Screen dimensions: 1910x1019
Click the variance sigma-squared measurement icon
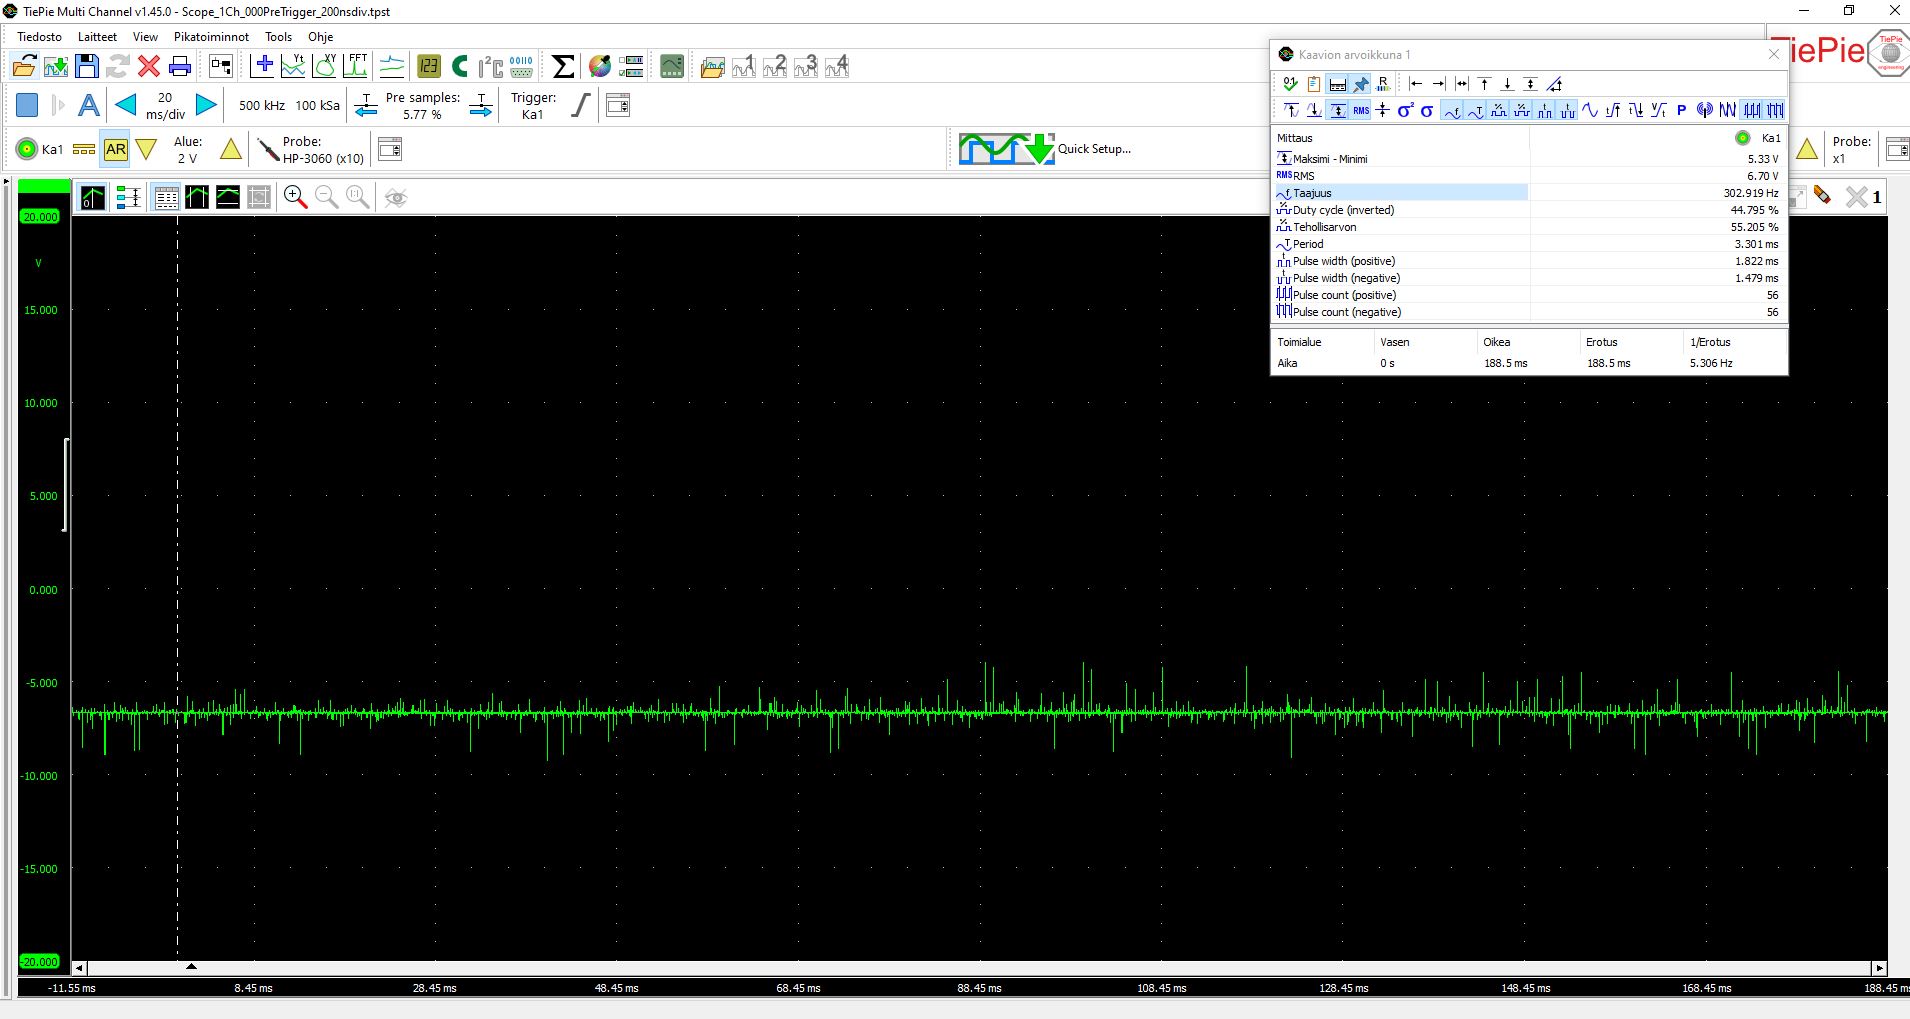1405,110
